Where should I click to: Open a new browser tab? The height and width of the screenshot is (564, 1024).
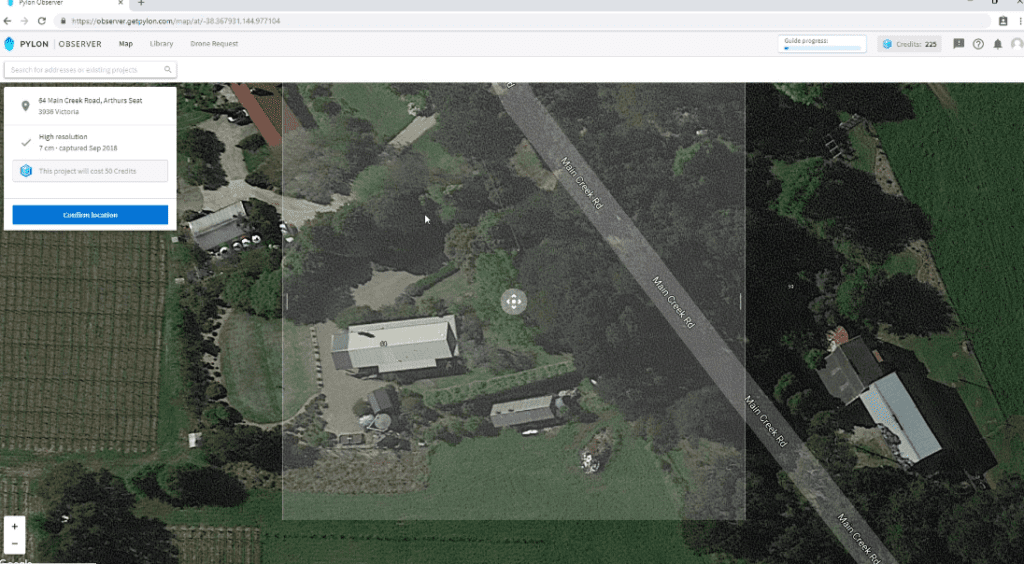(x=141, y=3)
